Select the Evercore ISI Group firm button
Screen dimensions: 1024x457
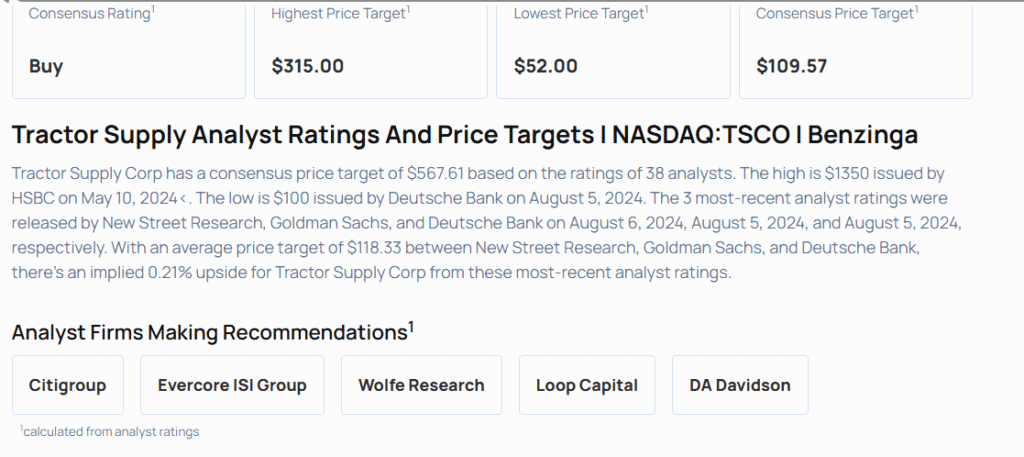(x=232, y=385)
